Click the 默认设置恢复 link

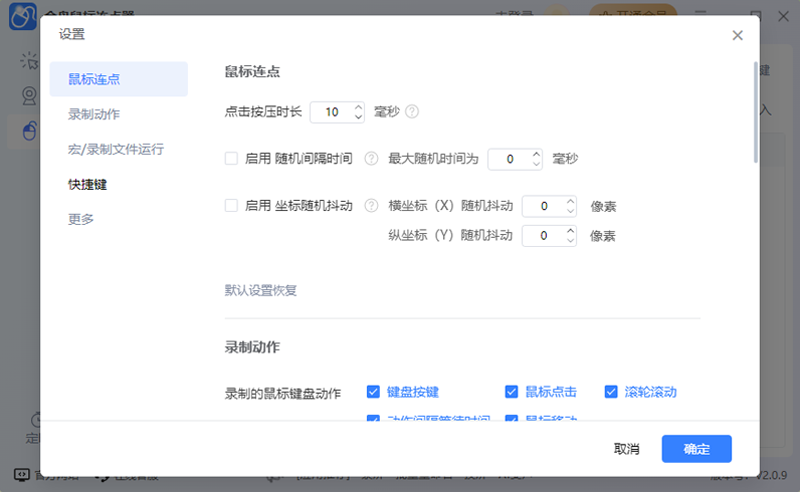click(260, 291)
